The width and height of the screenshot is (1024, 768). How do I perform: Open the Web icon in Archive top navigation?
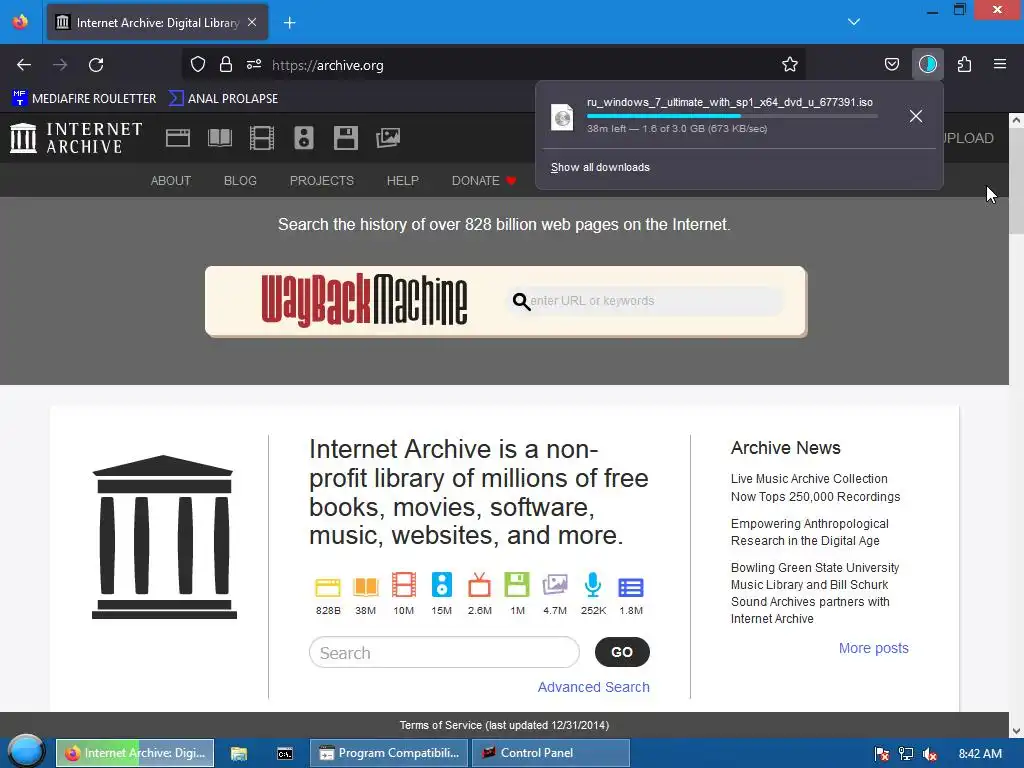click(178, 138)
